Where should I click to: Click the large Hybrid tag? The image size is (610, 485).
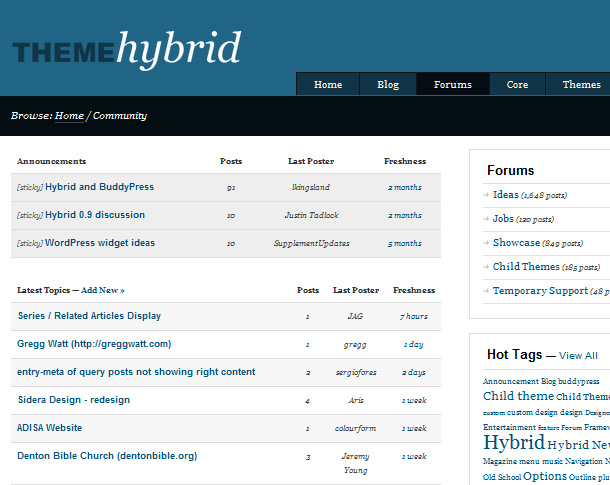tap(514, 443)
